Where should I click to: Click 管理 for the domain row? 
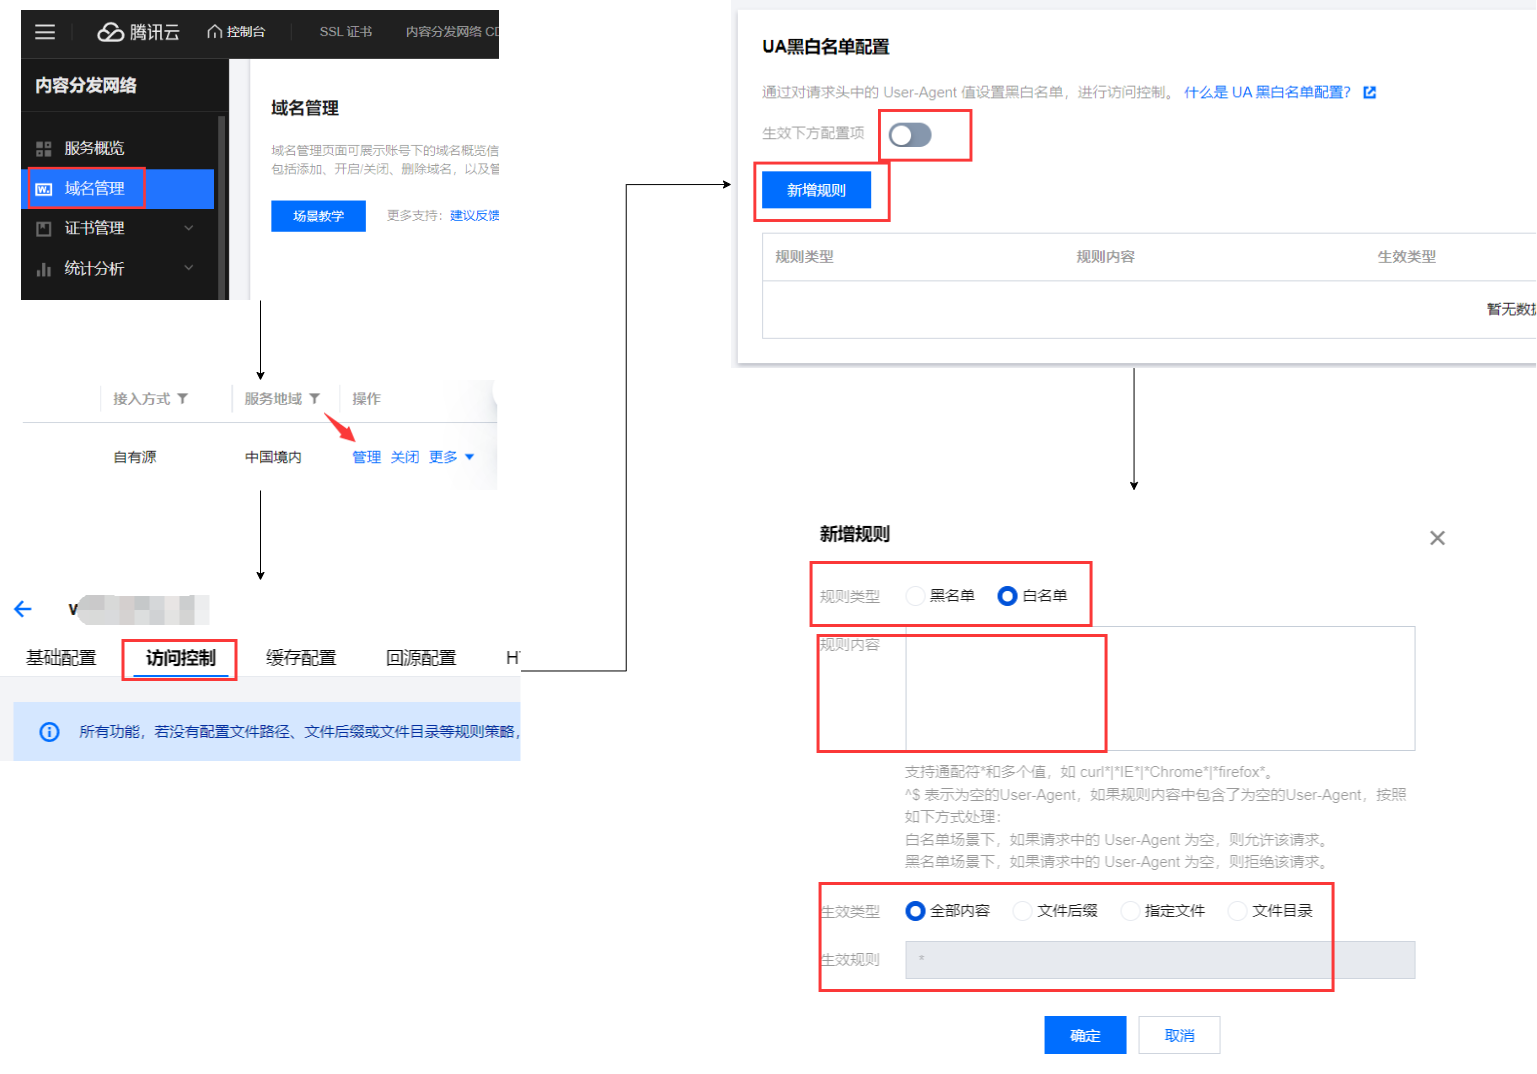pyautogui.click(x=366, y=457)
